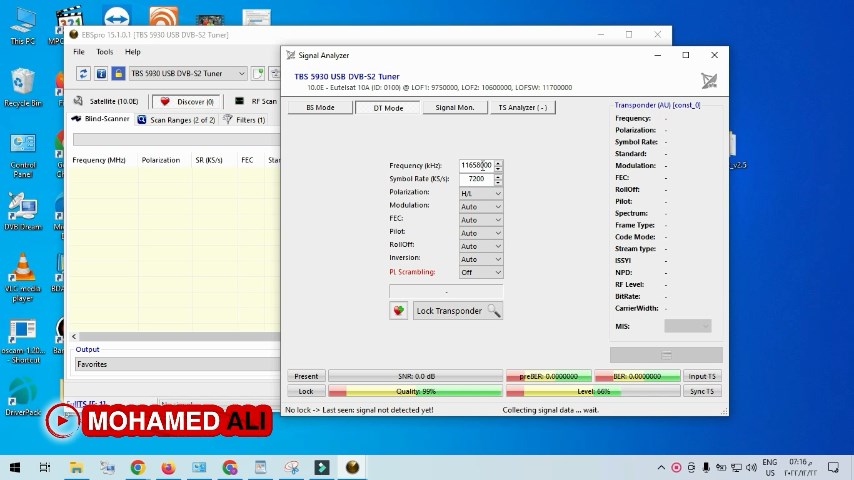This screenshot has width=854, height=480.
Task: Click the Lock indicator button
Action: (306, 391)
